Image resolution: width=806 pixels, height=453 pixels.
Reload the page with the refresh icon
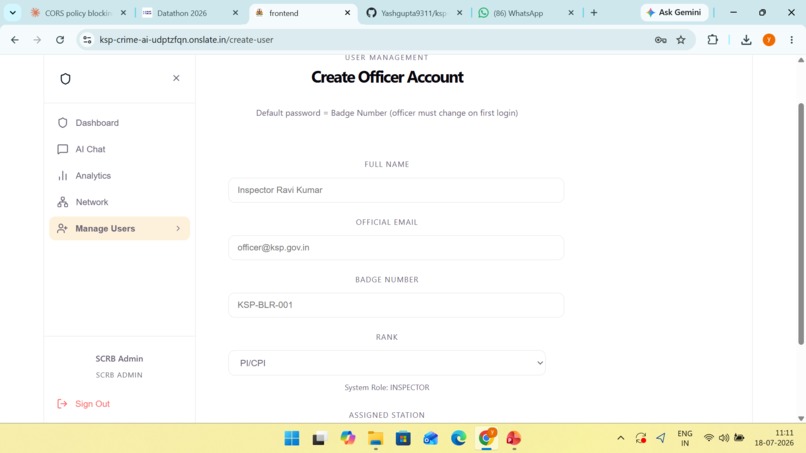[x=60, y=40]
